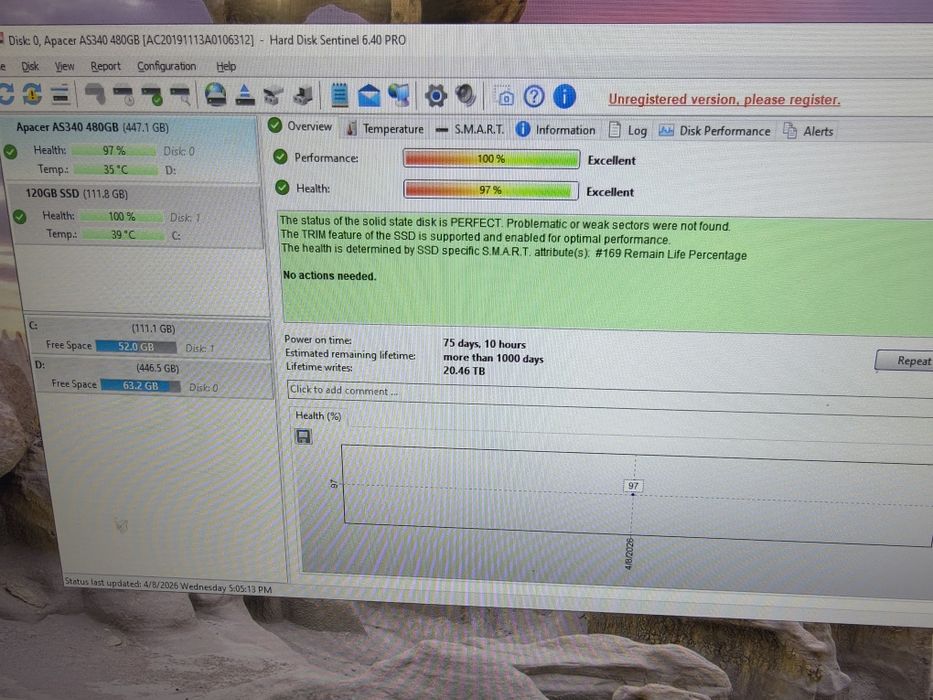933x700 pixels.
Task: Switch to the Log tab
Action: (628, 130)
